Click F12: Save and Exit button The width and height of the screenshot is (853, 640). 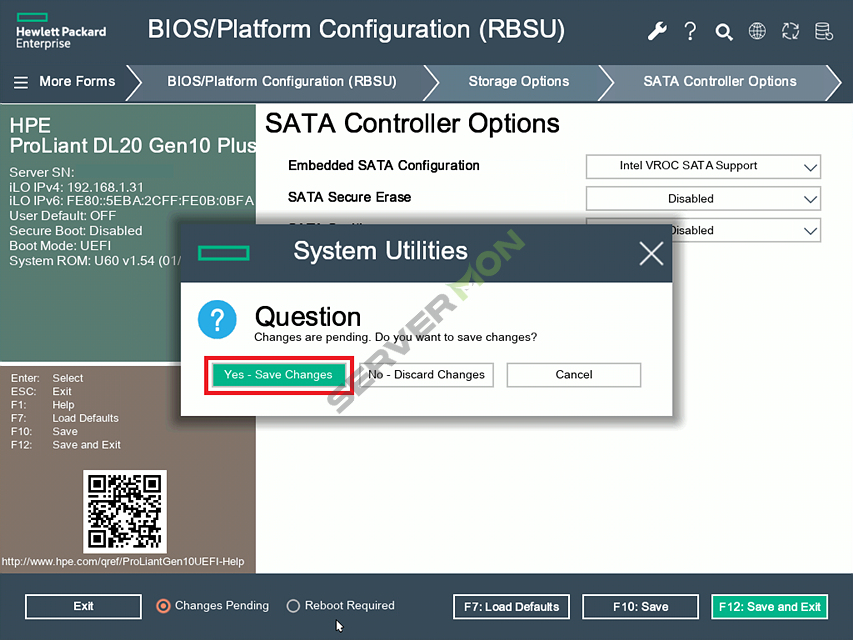pyautogui.click(x=770, y=606)
